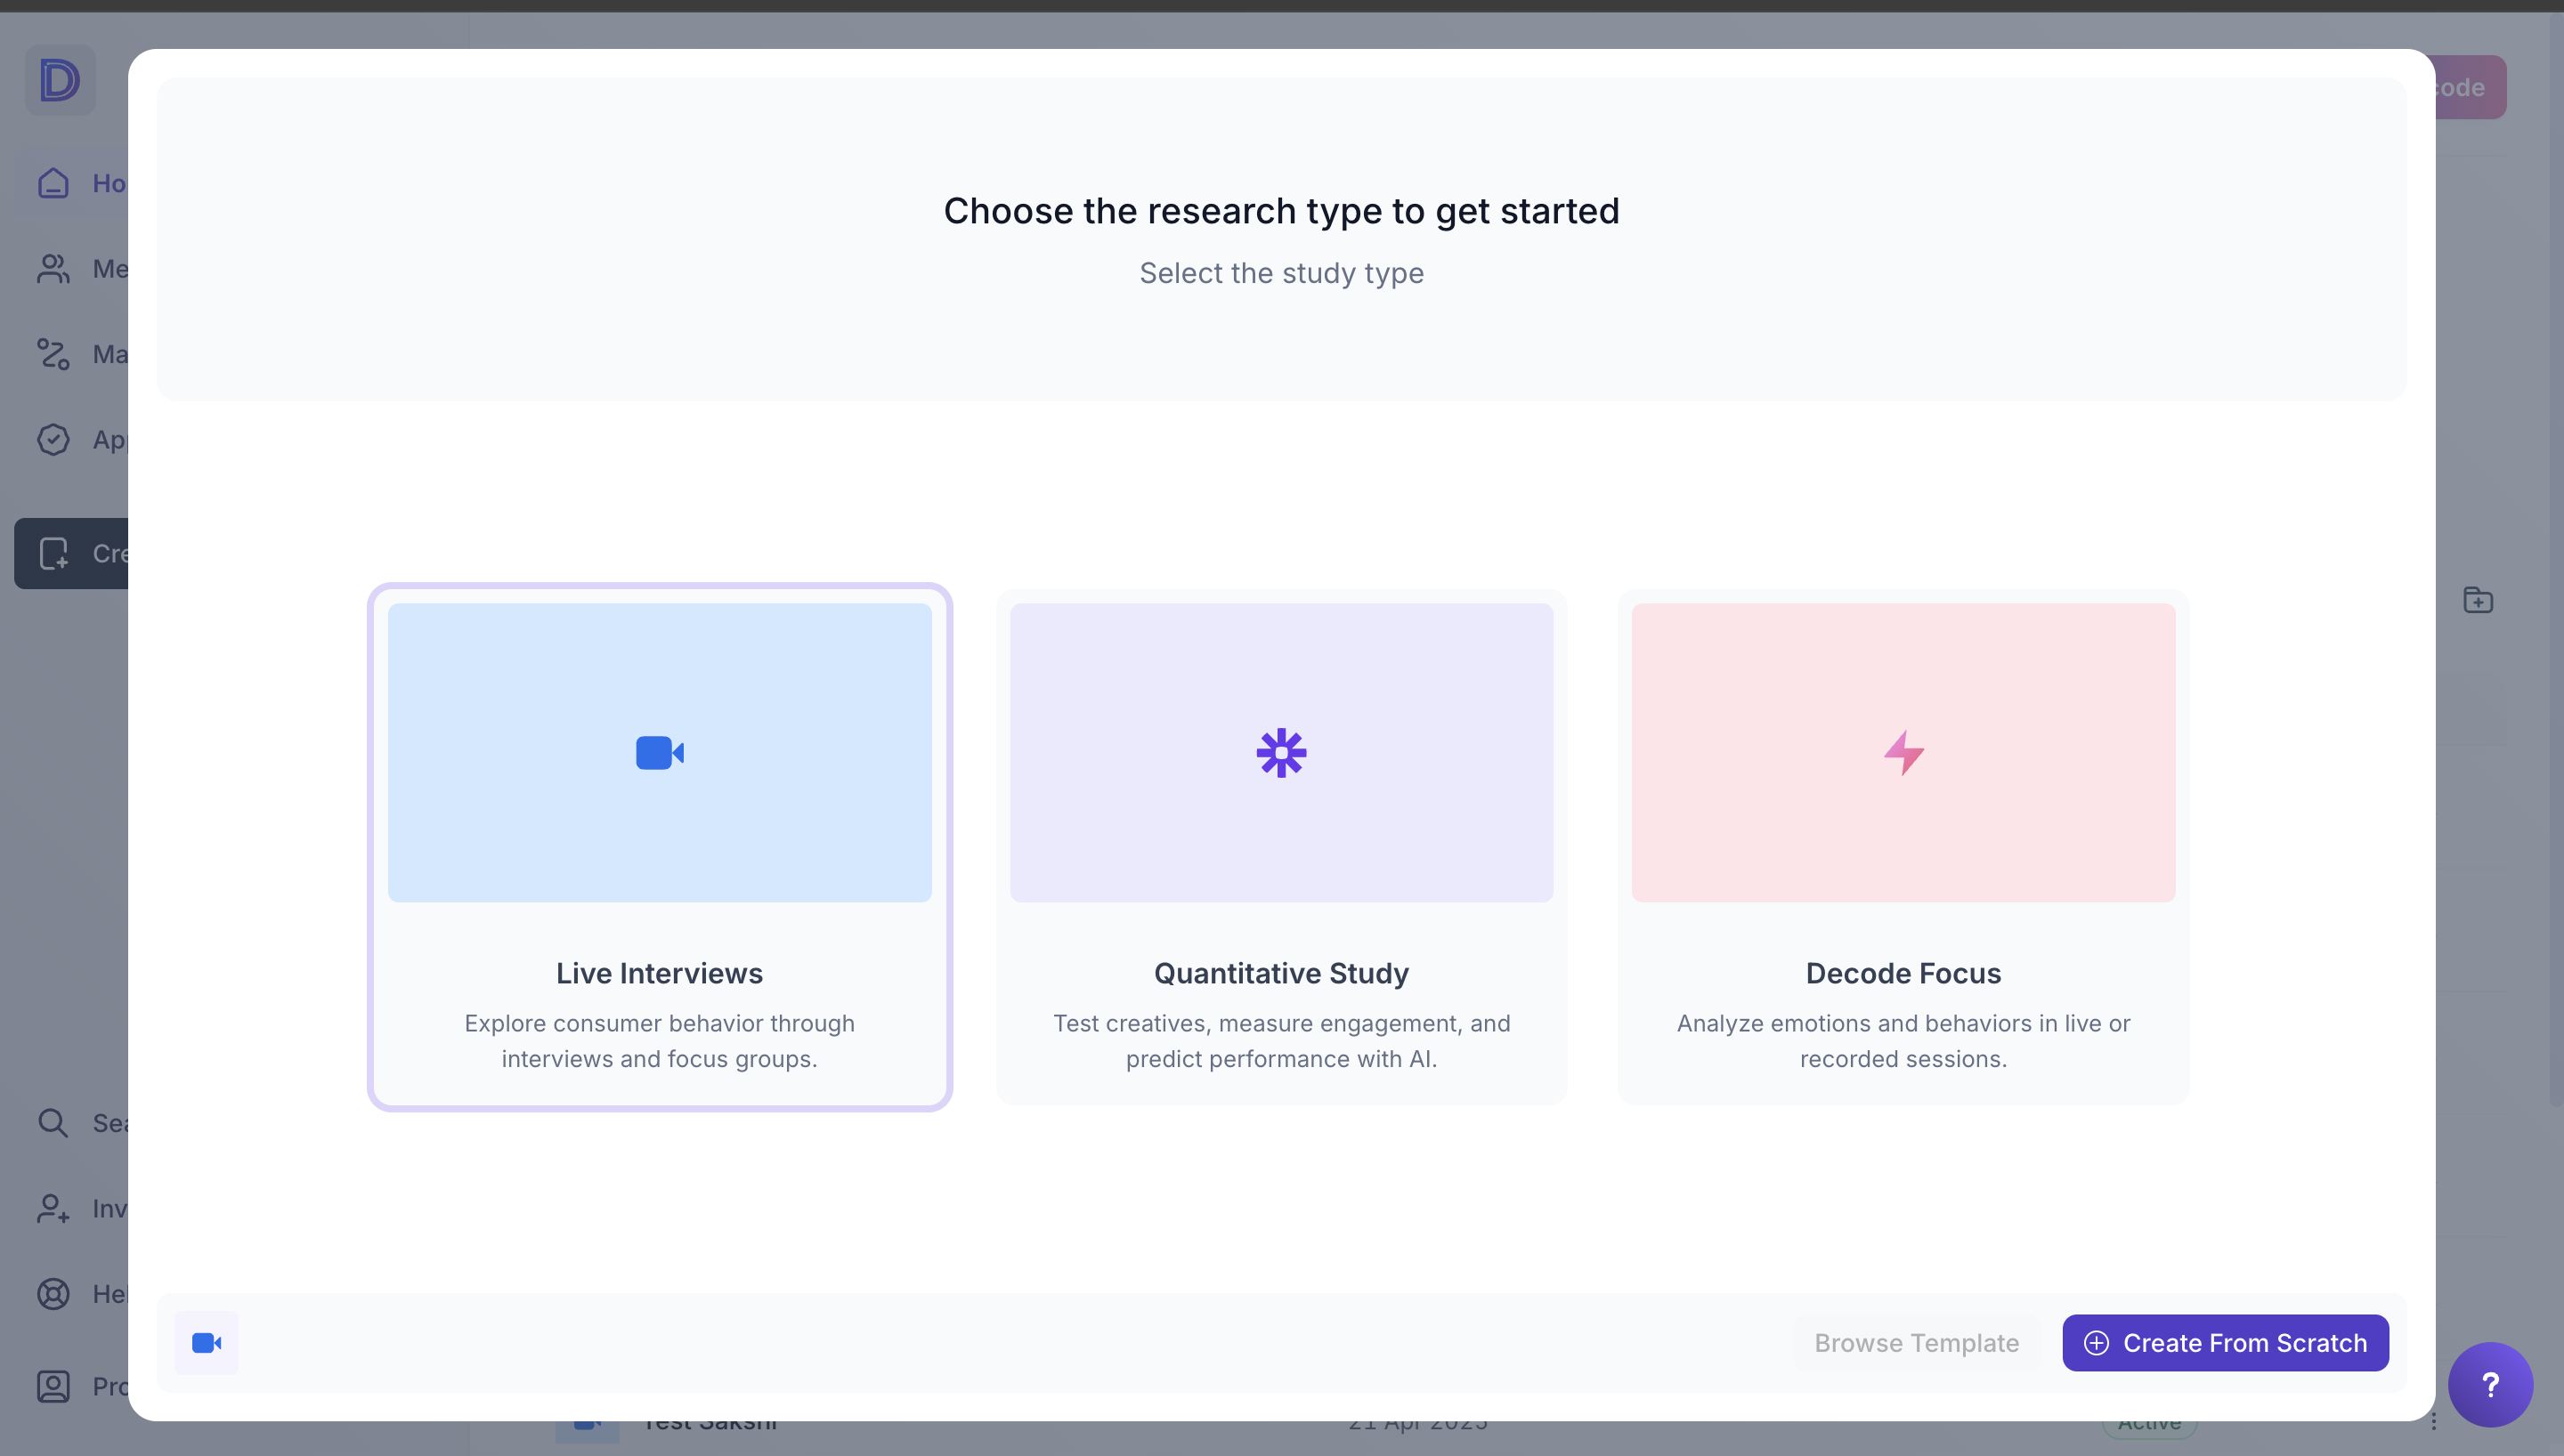This screenshot has height=1456, width=2564.
Task: Open the route path icon in sidebar
Action: [x=53, y=354]
